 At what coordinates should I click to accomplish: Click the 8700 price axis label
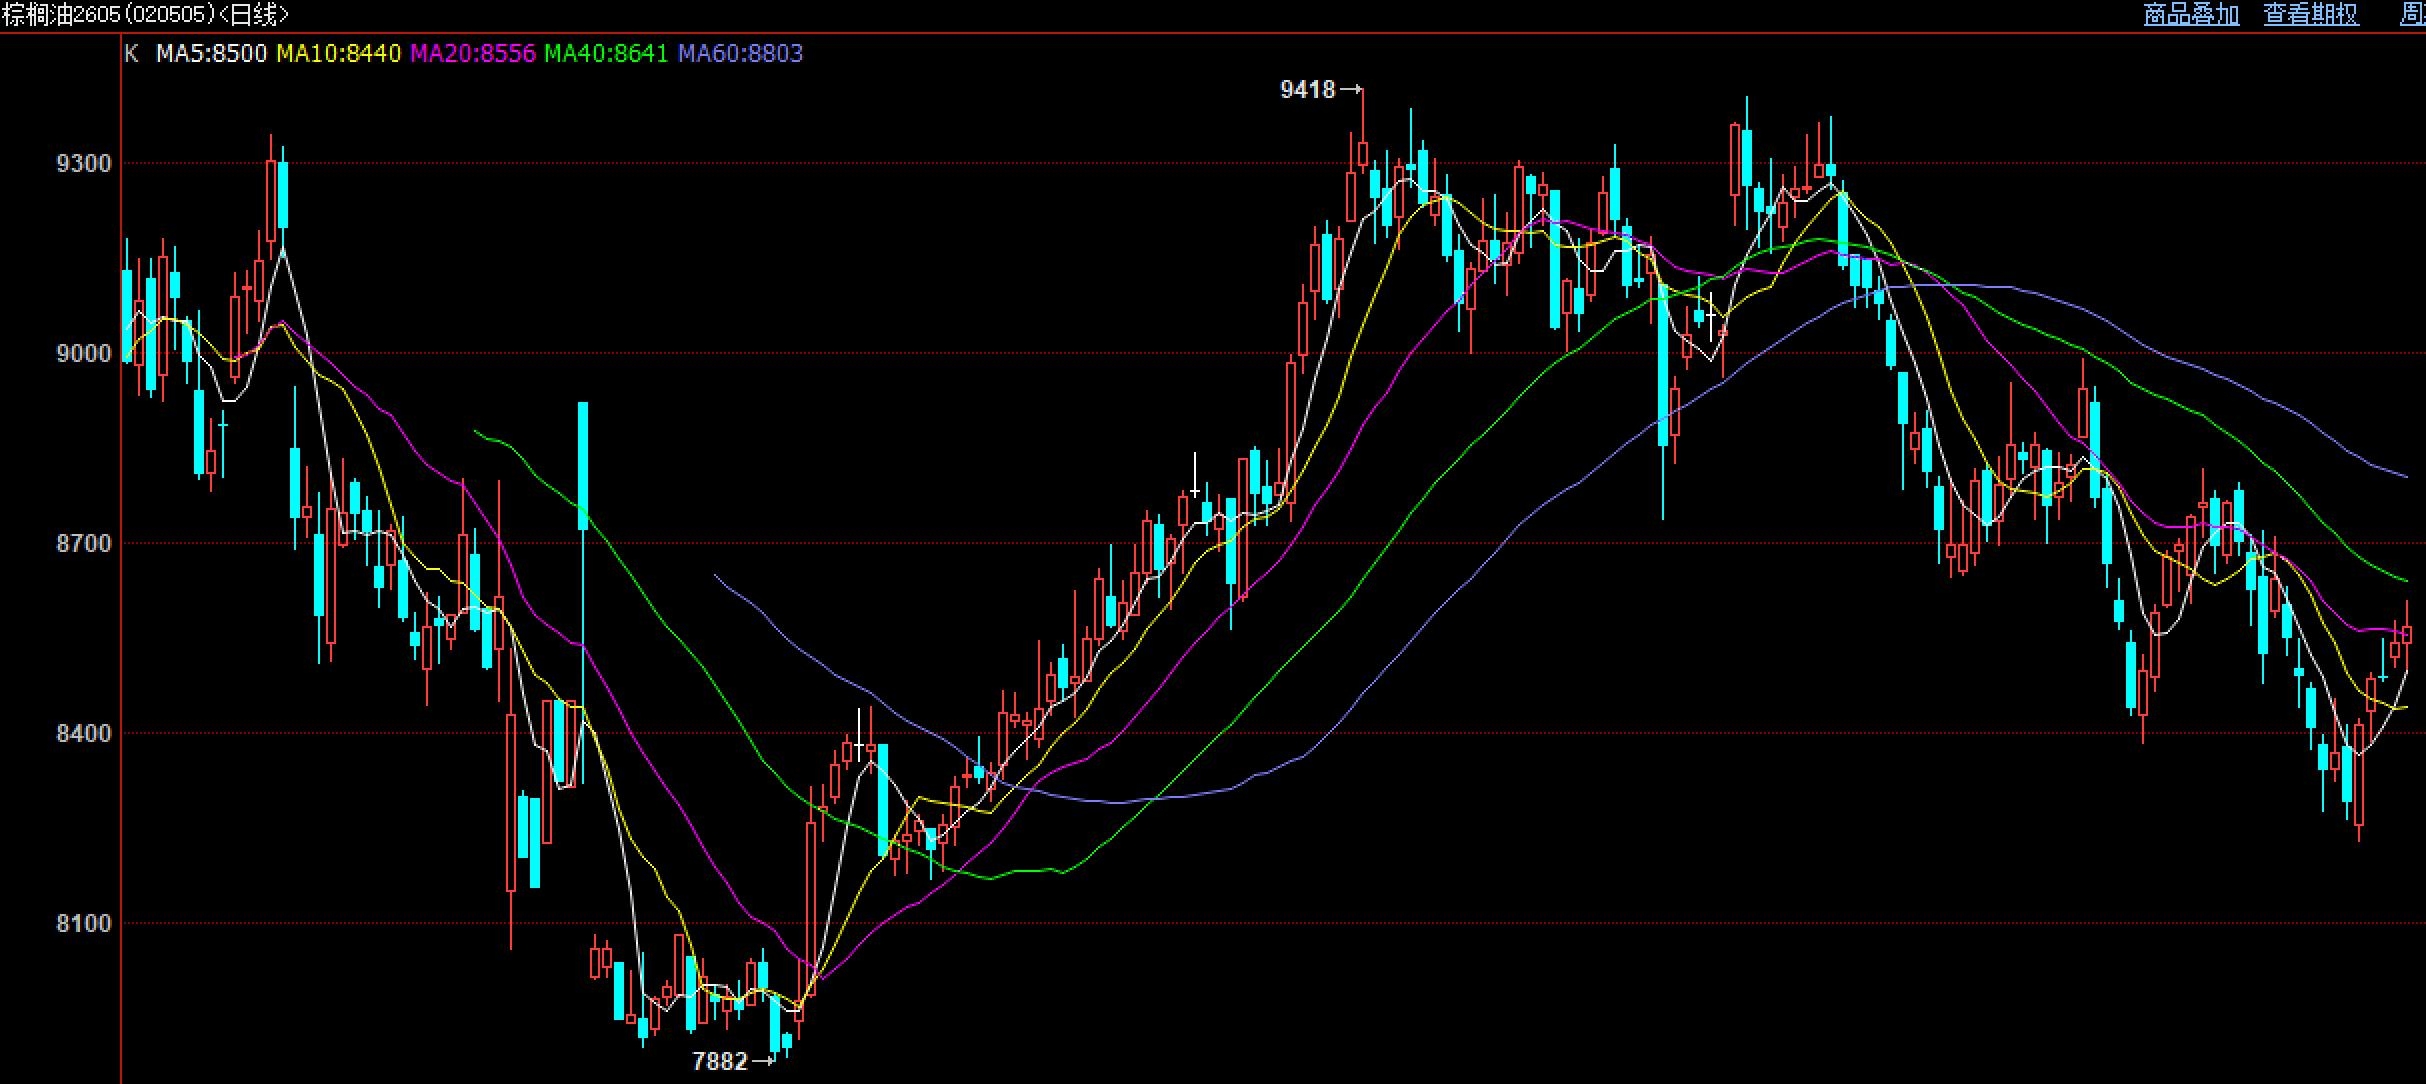[x=84, y=544]
